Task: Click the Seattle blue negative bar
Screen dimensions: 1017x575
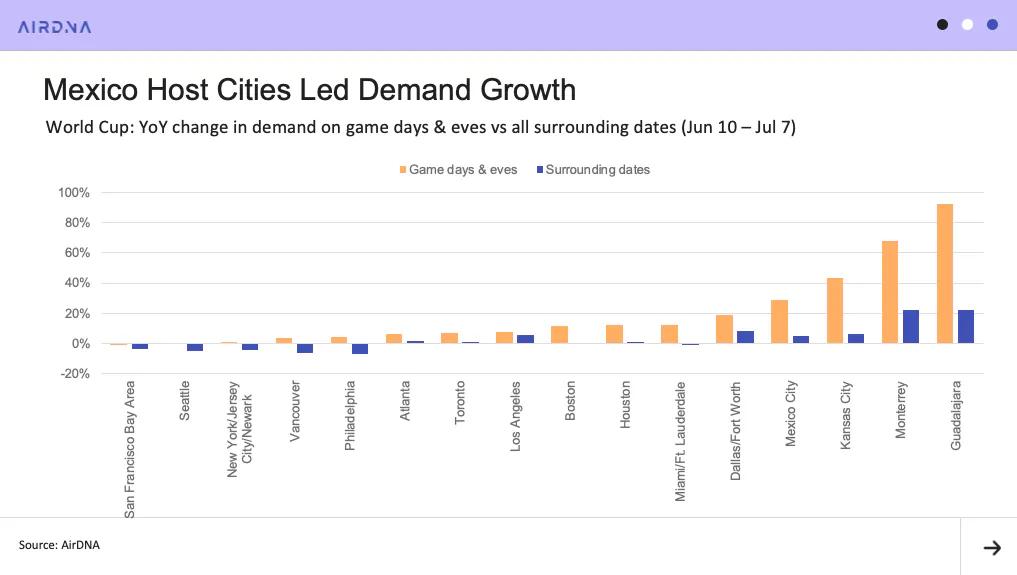Action: coord(195,347)
